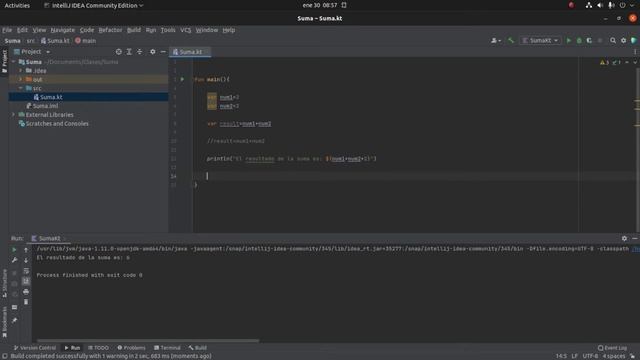640x360 pixels.
Task: Open IDE settings gear in main toolbar
Action: coord(623,40)
